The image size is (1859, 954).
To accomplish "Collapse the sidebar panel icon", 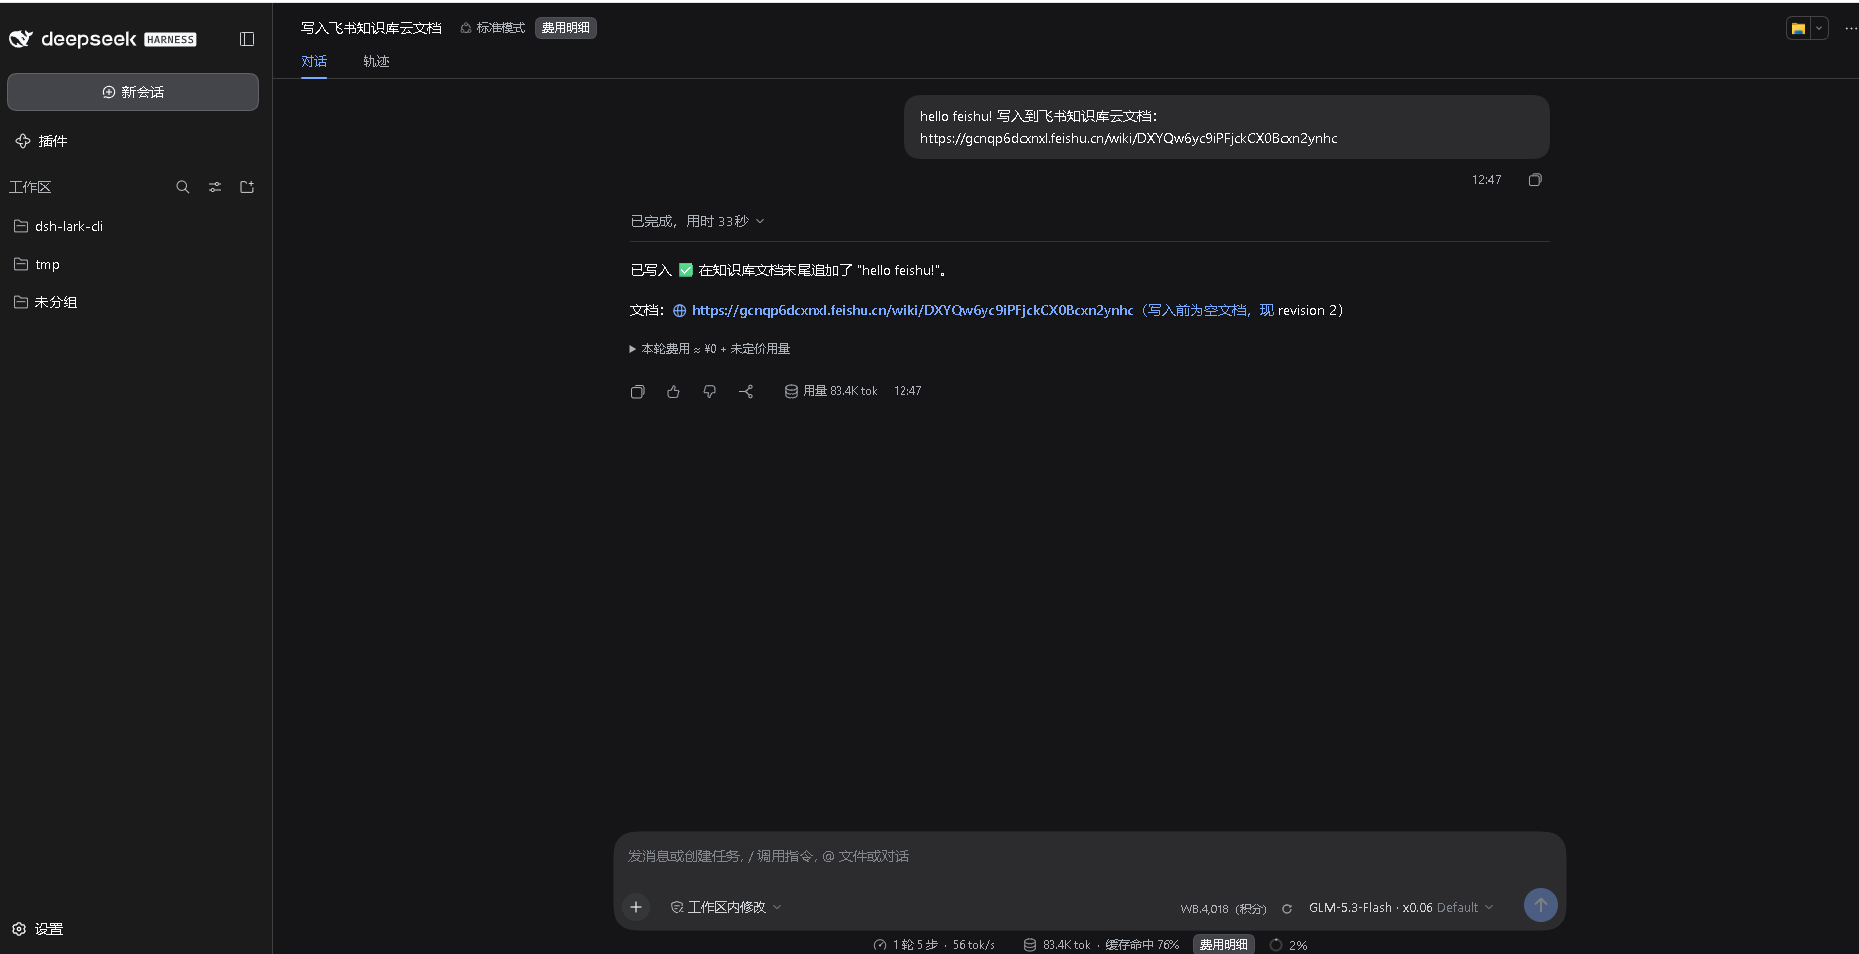I will pos(247,39).
